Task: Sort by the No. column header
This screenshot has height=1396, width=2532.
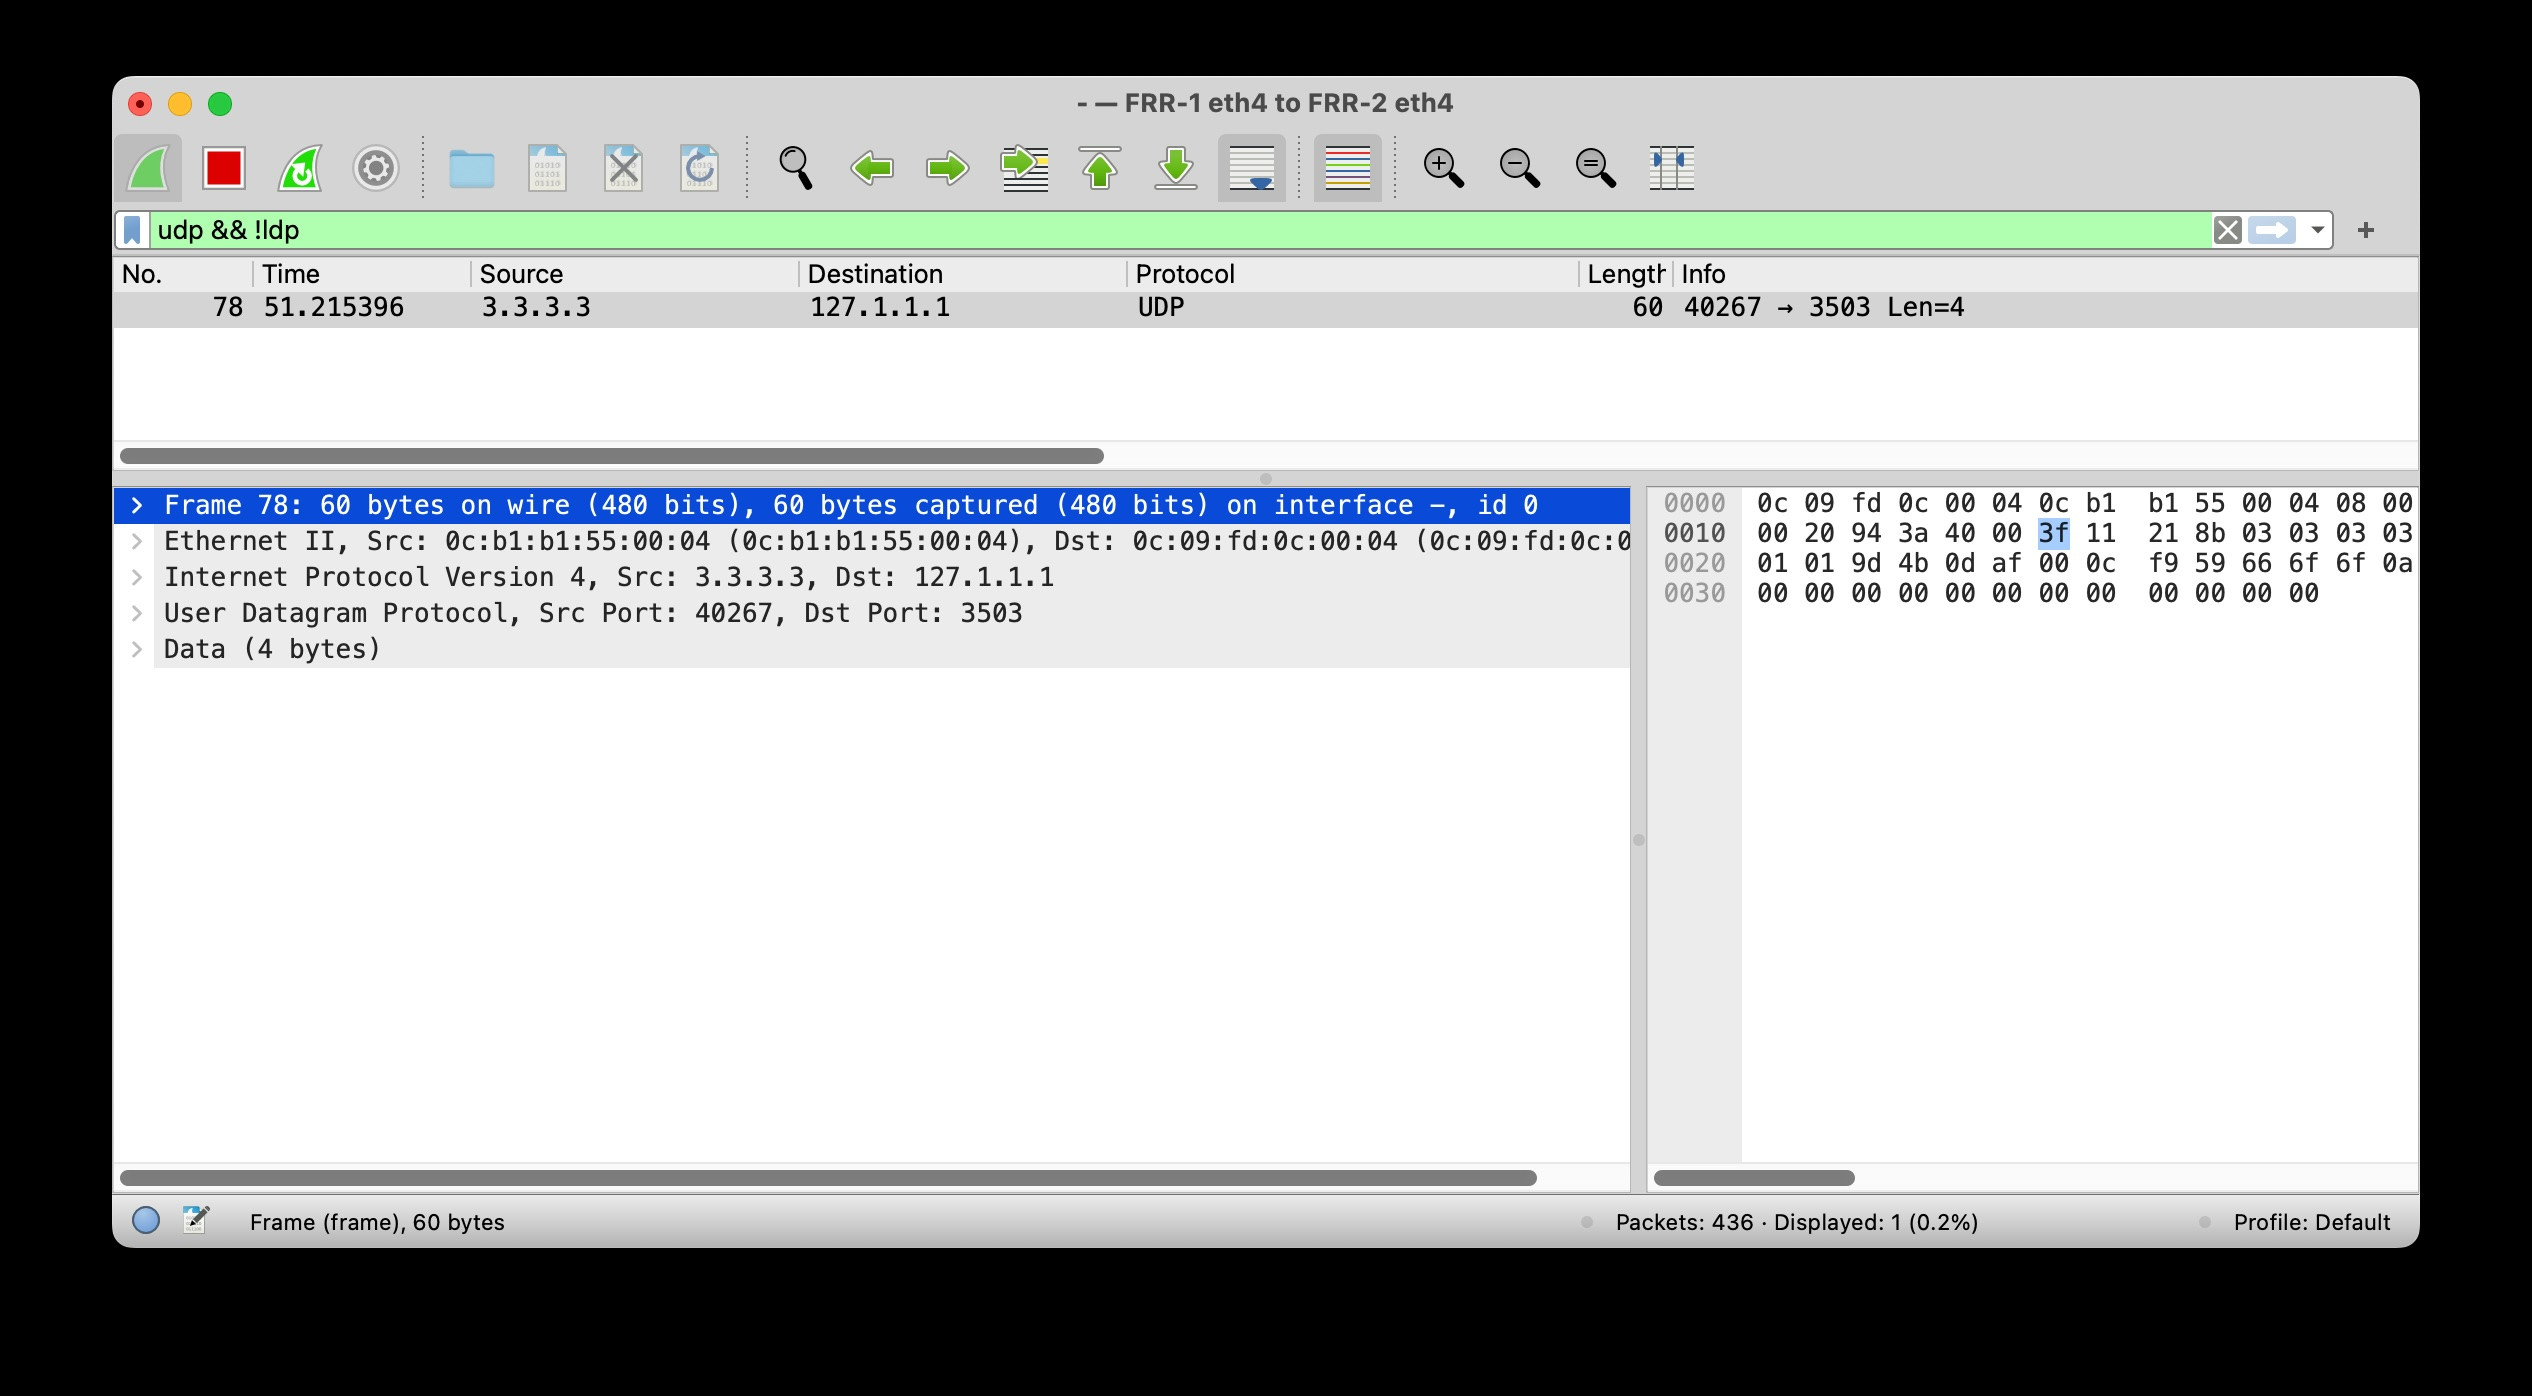Action: [183, 274]
